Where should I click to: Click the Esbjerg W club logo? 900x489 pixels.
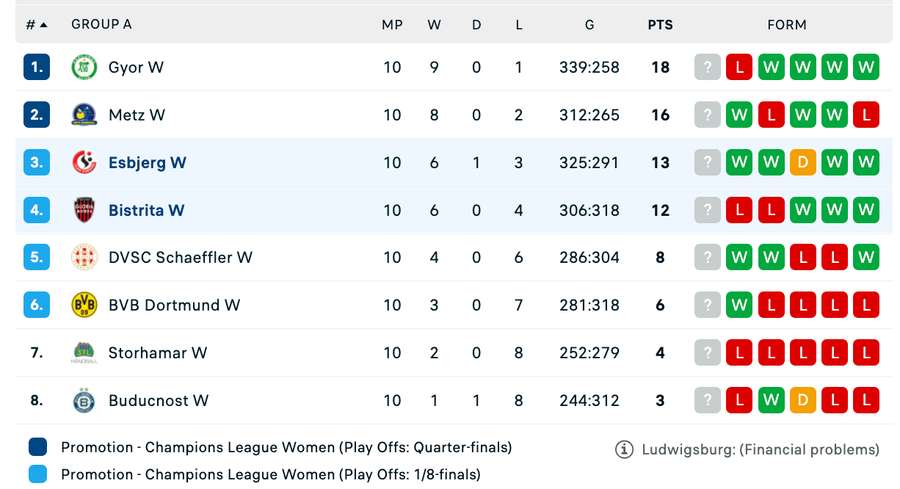click(84, 162)
